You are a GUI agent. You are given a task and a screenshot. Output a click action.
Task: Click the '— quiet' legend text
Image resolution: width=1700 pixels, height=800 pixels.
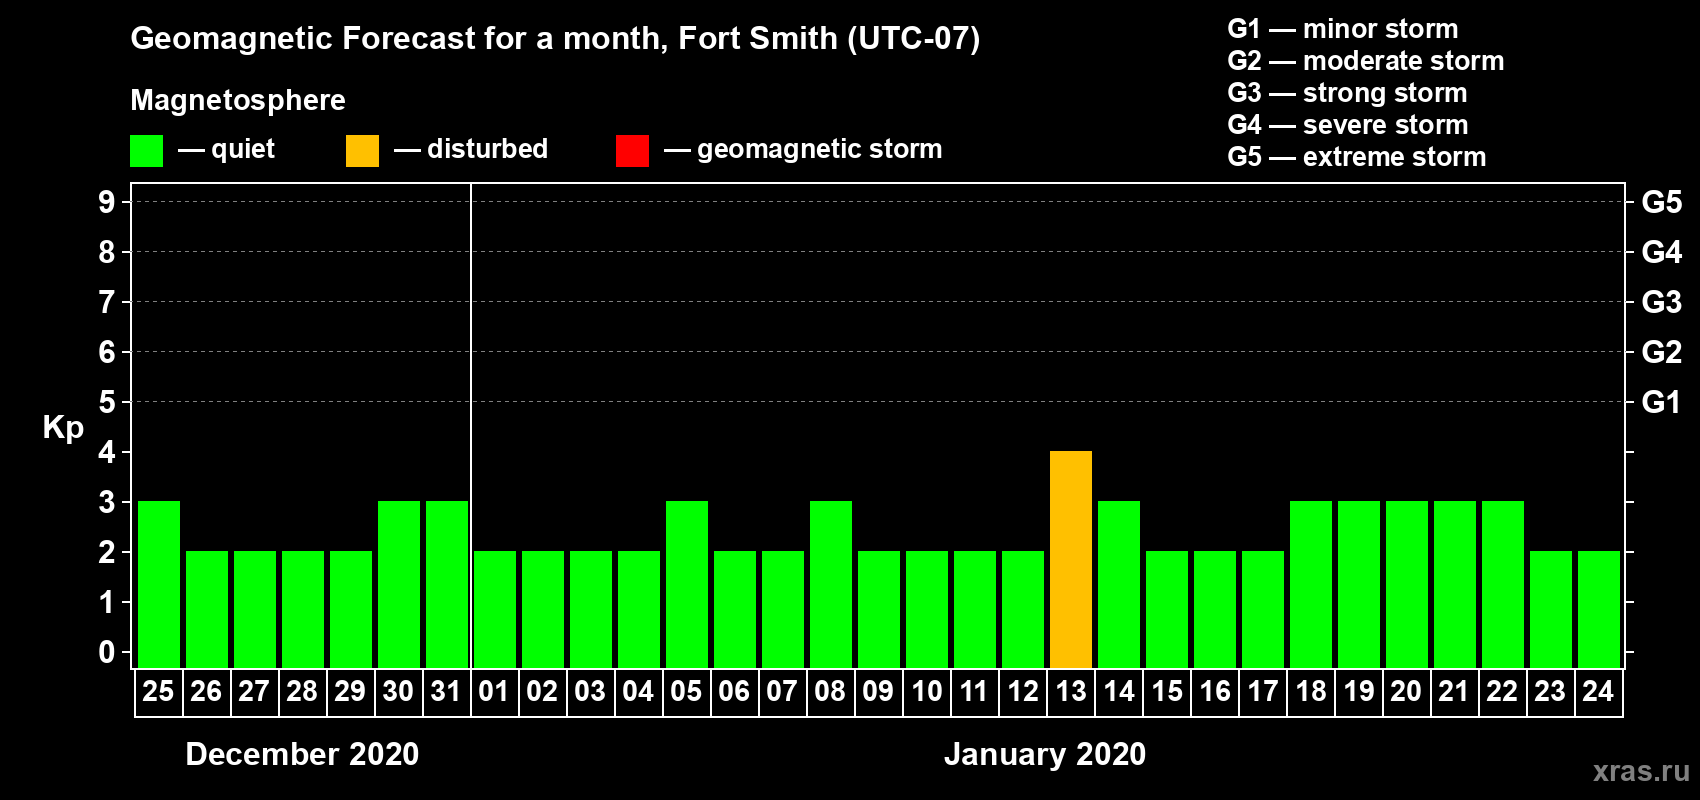(x=226, y=149)
